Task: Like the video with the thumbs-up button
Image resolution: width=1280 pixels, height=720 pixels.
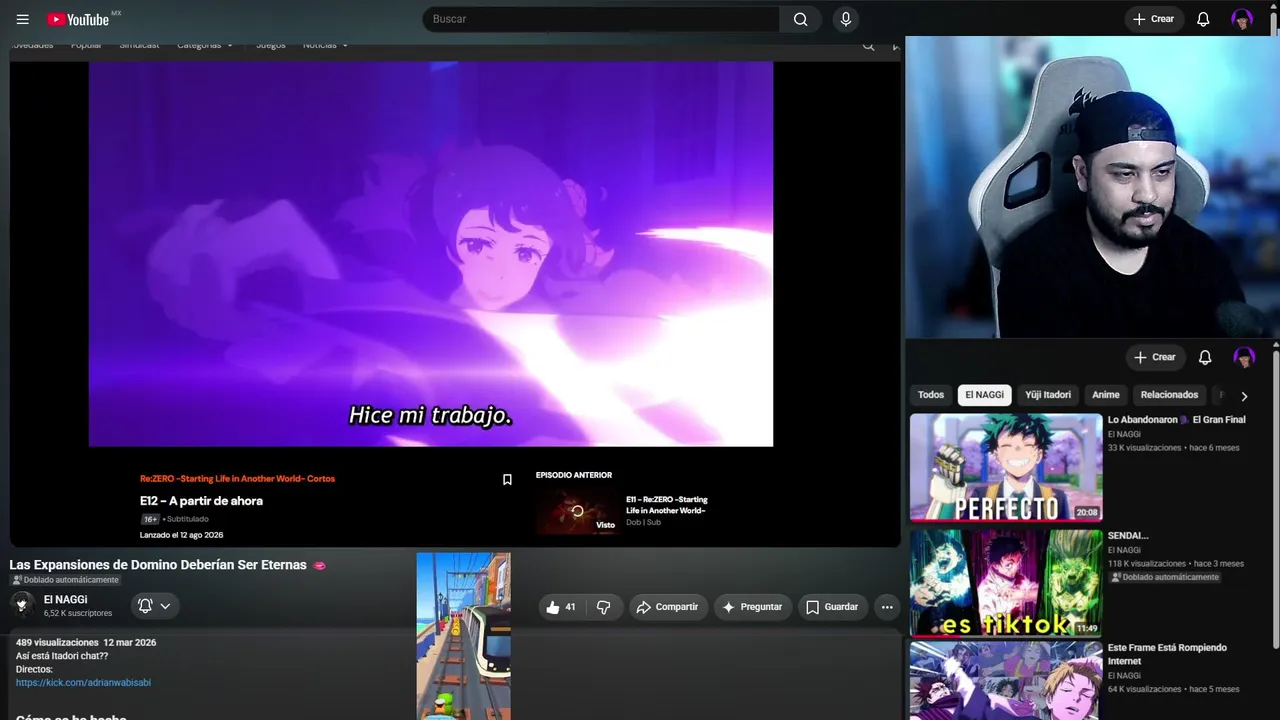Action: [560, 607]
